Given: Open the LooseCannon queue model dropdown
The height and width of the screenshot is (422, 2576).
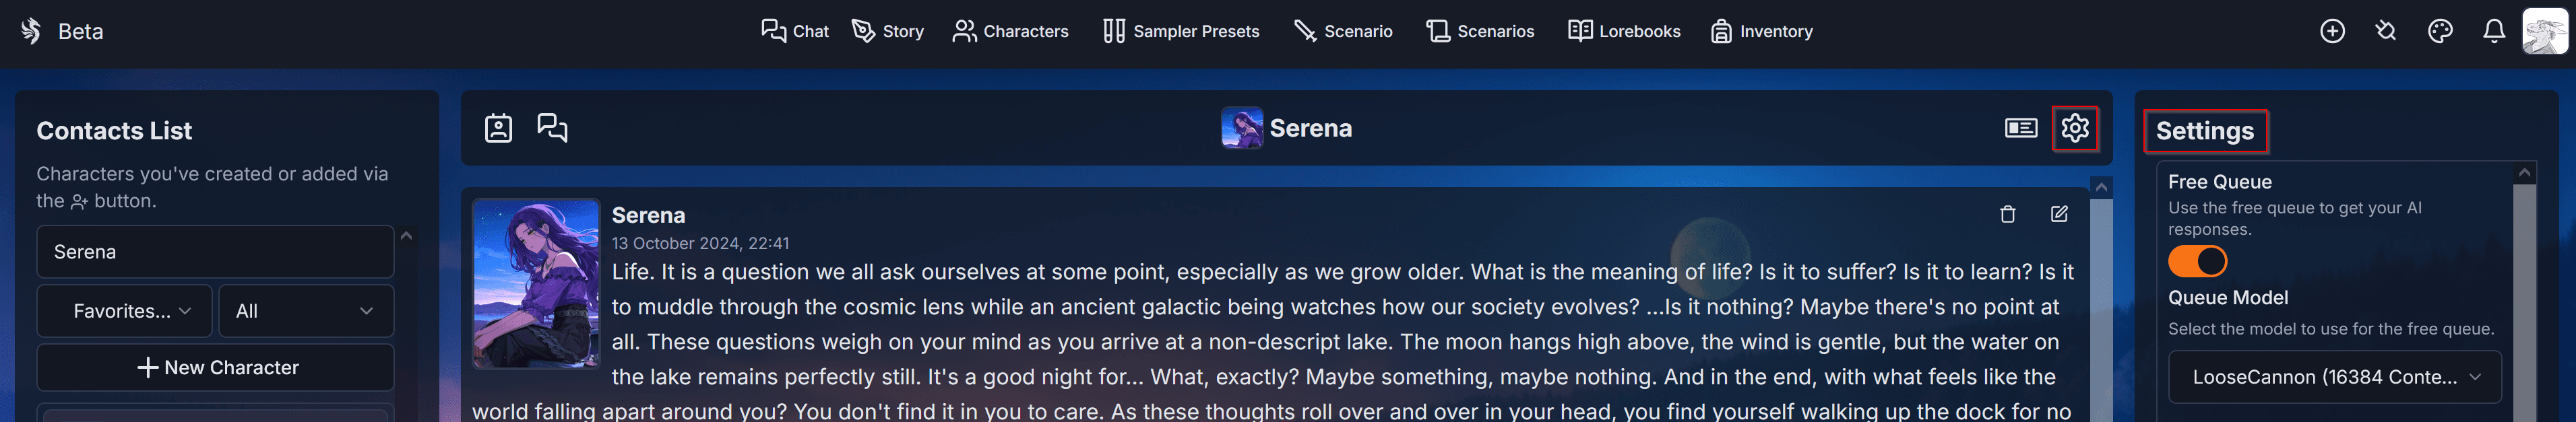Looking at the screenshot, I should [2334, 377].
